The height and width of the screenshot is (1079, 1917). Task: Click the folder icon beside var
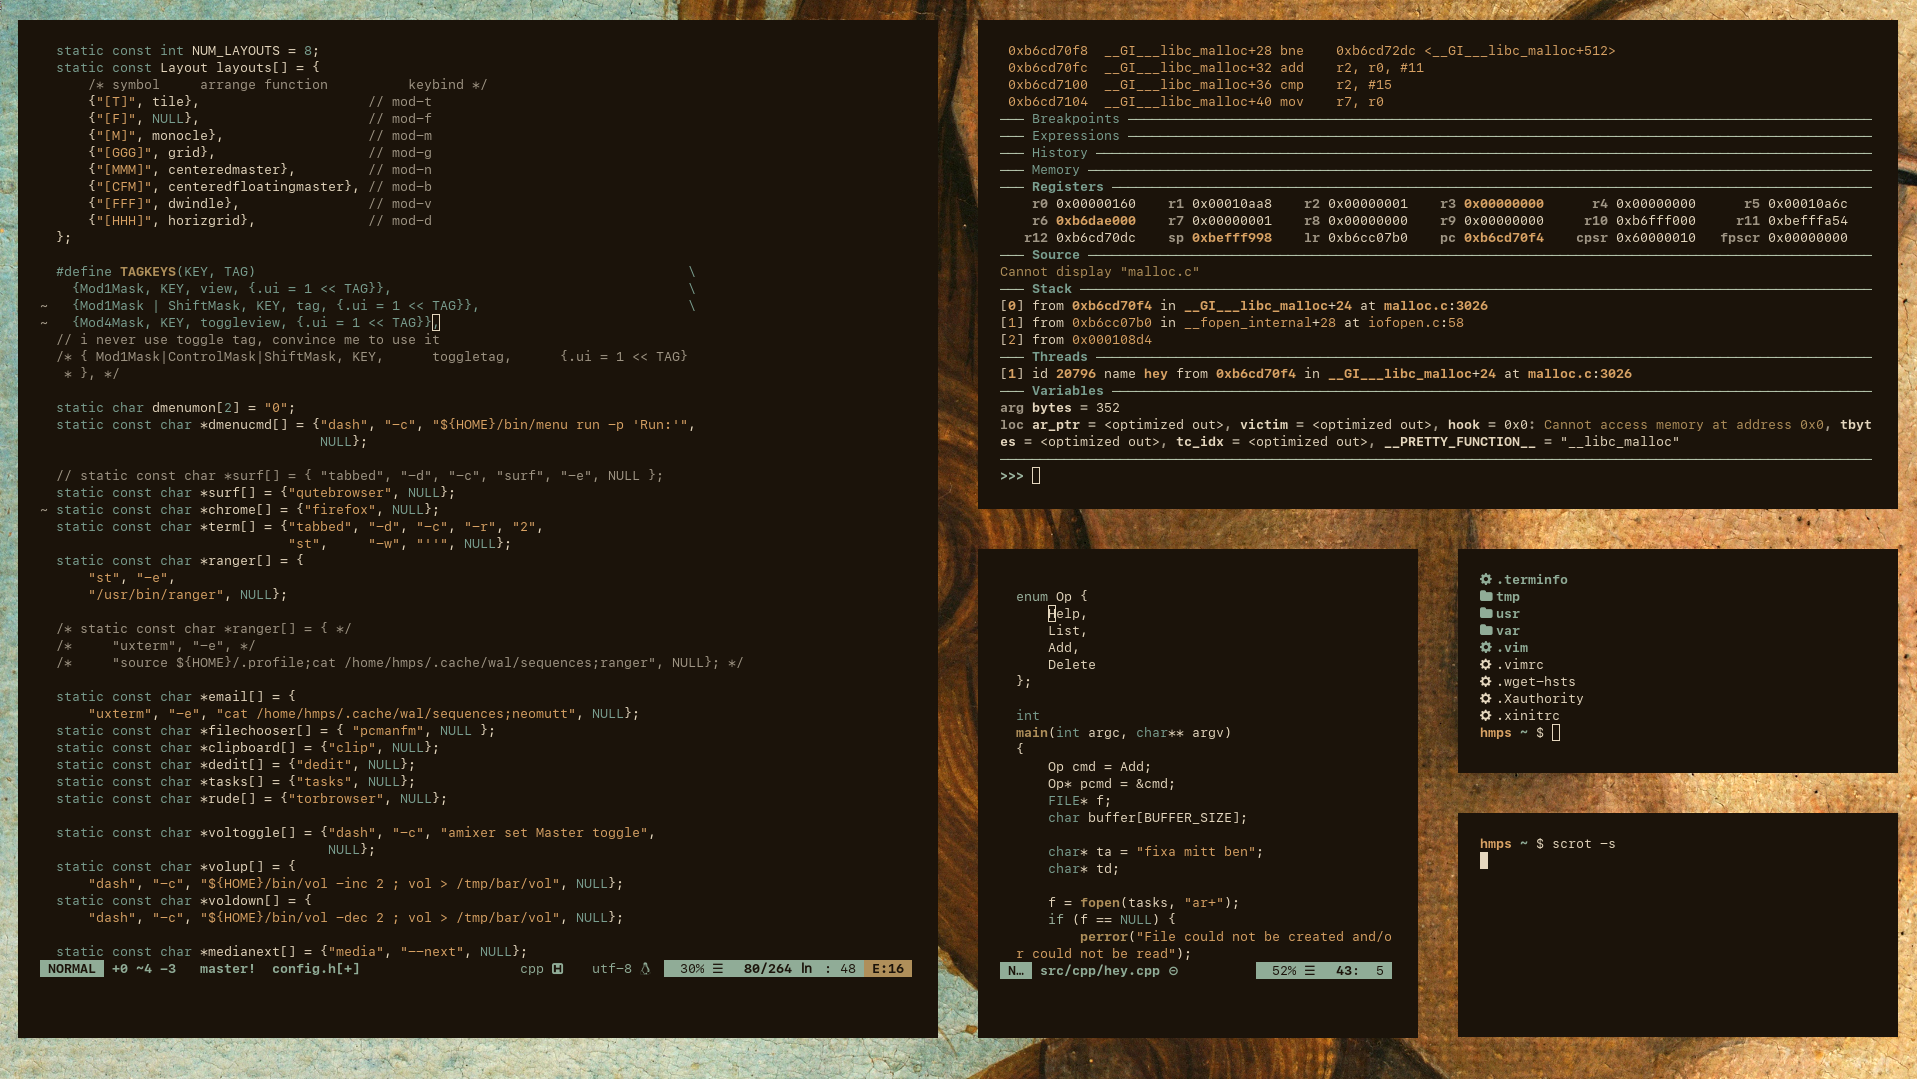[1485, 630]
